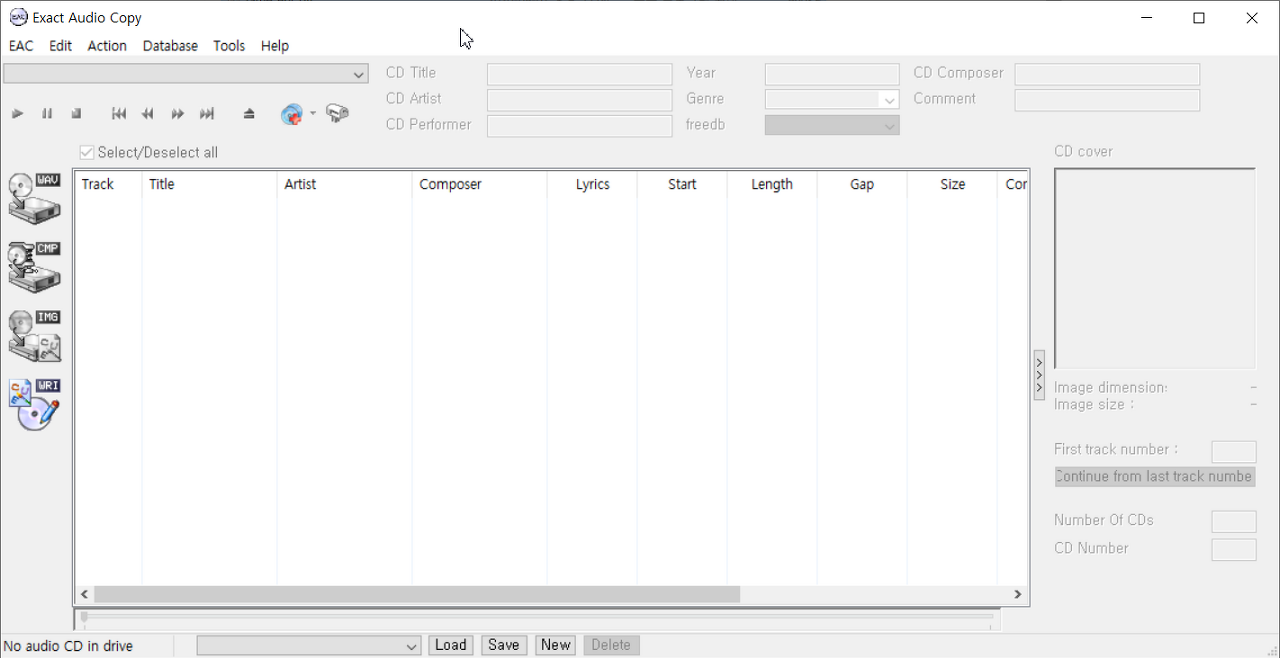
Task: Click the cover search camera icon
Action: coord(337,114)
